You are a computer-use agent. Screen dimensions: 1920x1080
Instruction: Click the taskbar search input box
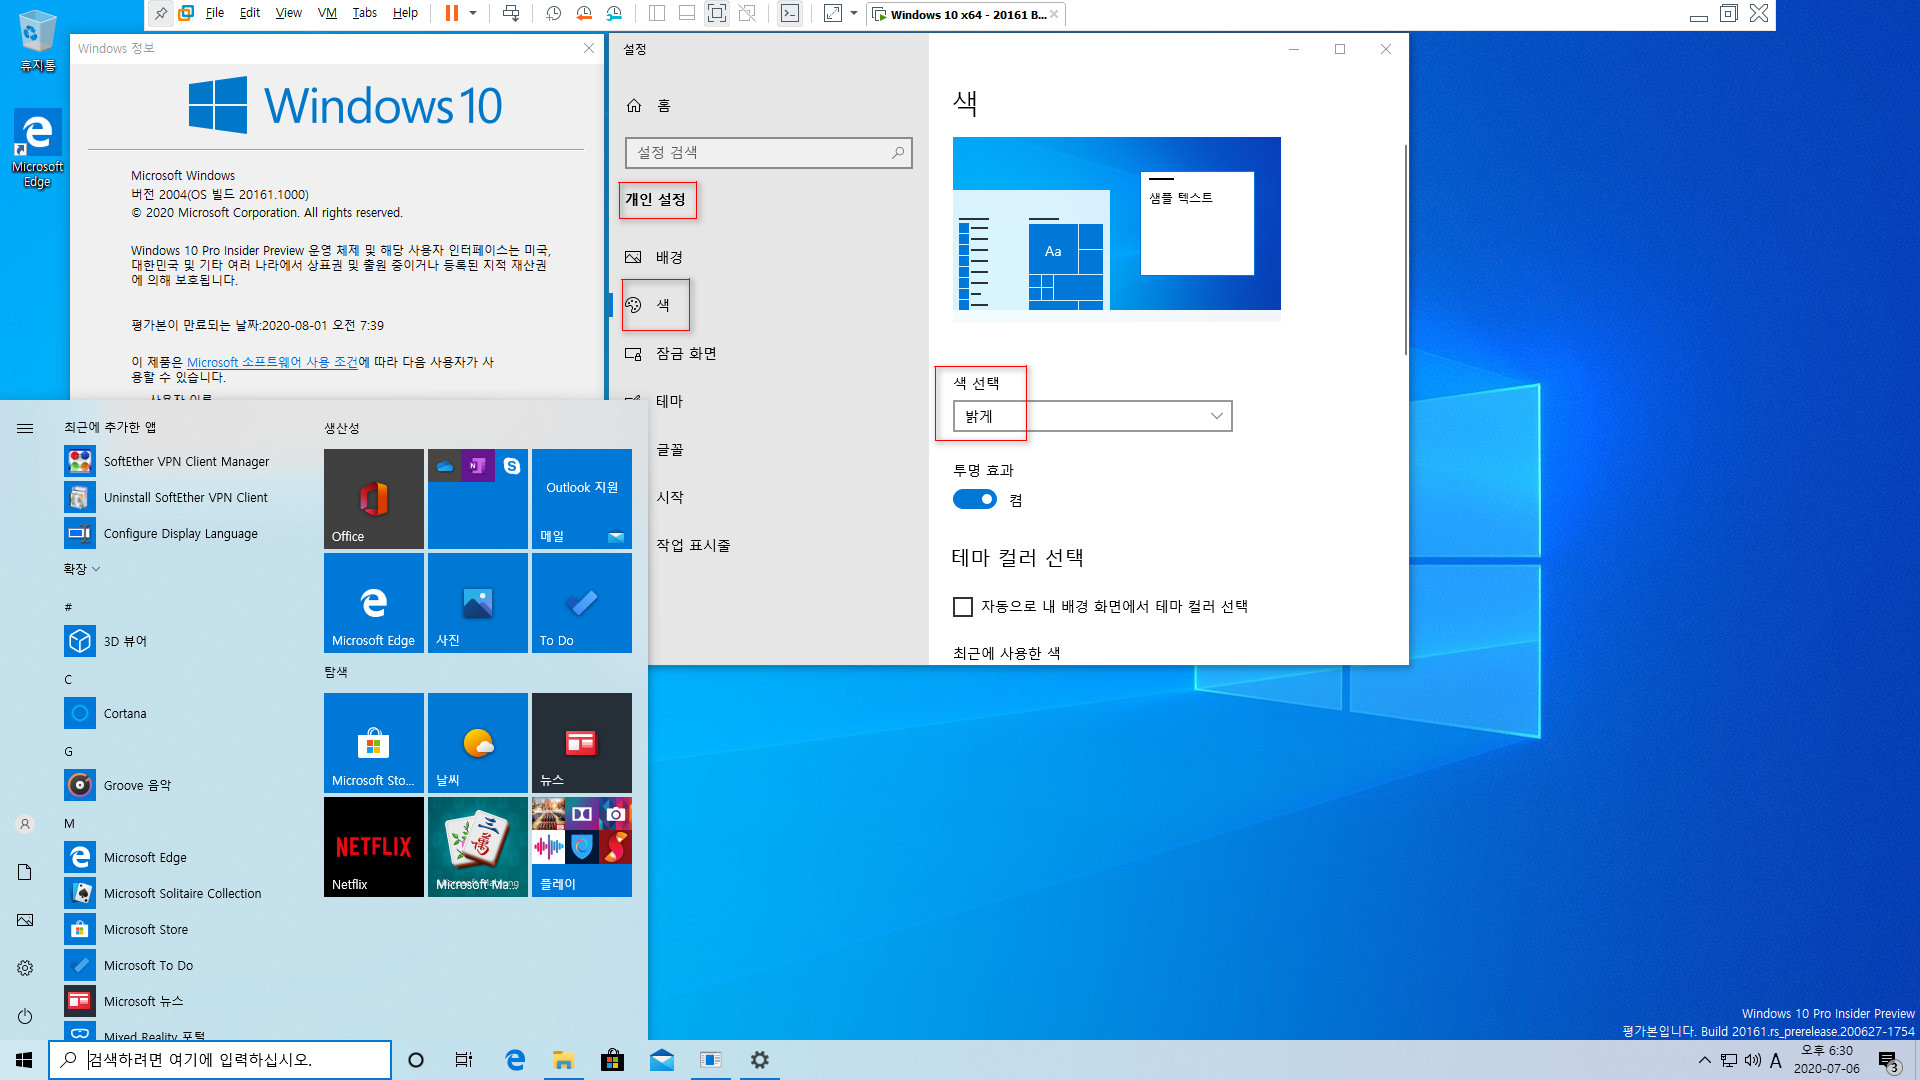220,1060
